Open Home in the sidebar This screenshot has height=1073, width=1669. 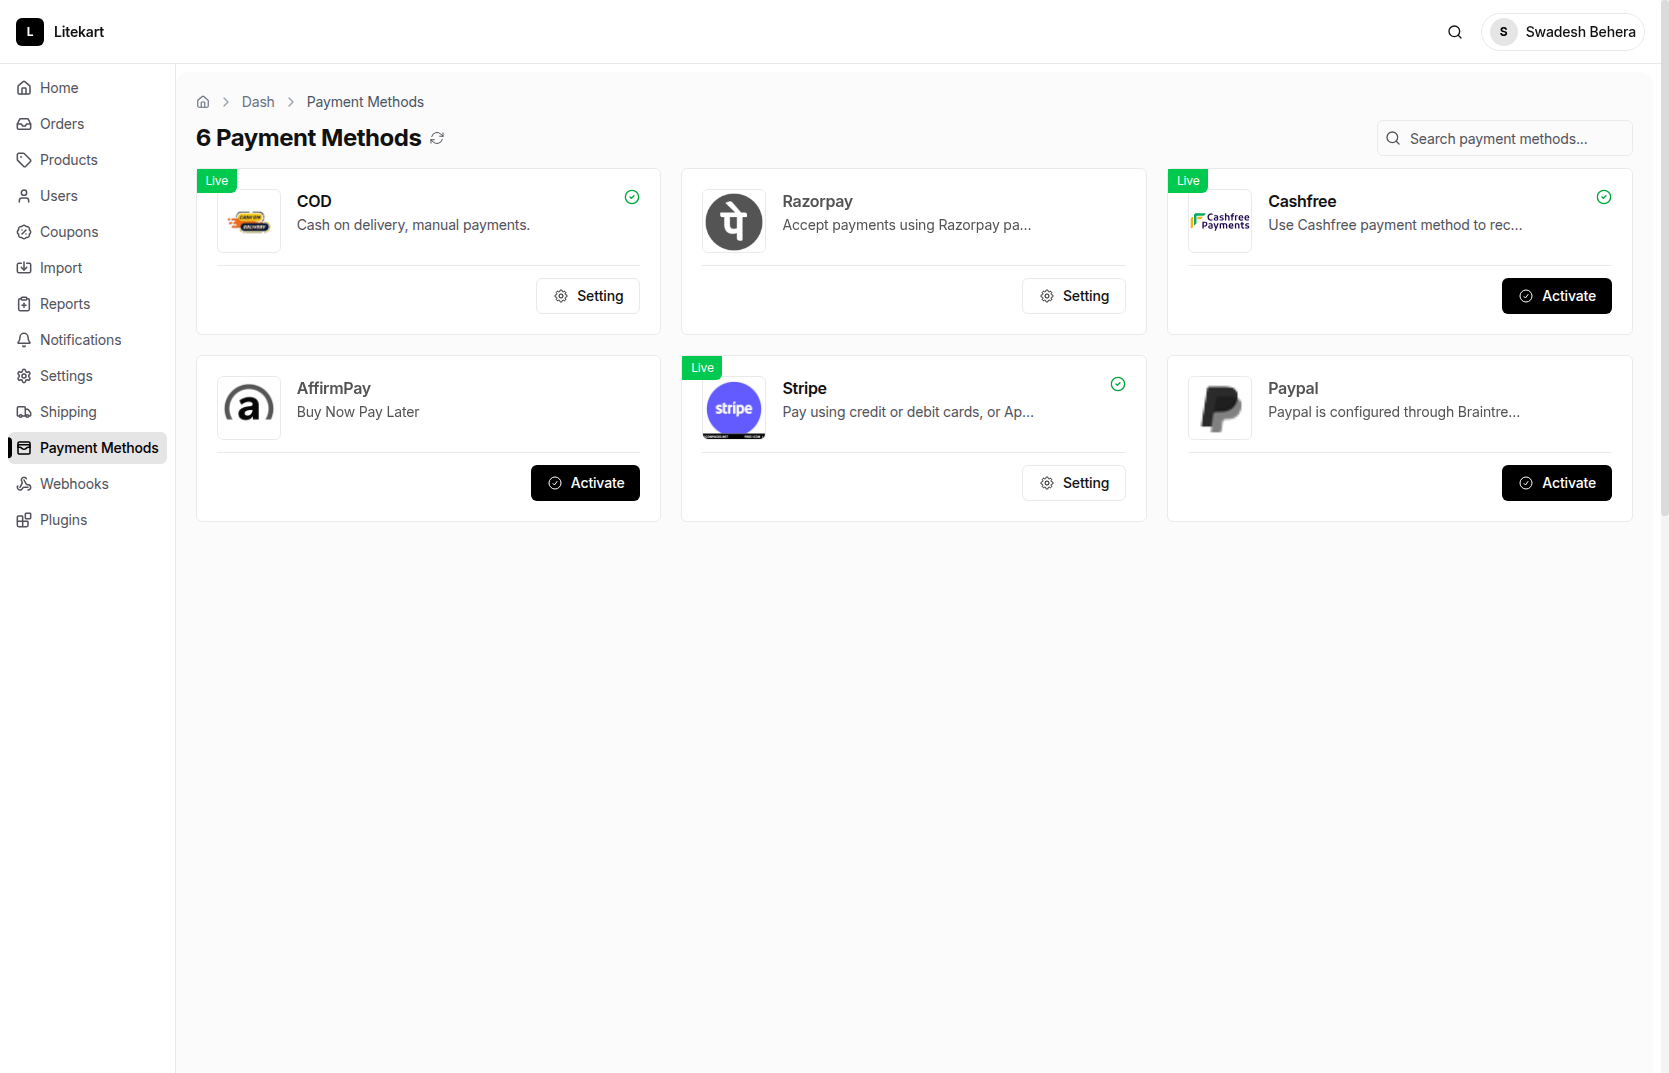[x=87, y=88]
